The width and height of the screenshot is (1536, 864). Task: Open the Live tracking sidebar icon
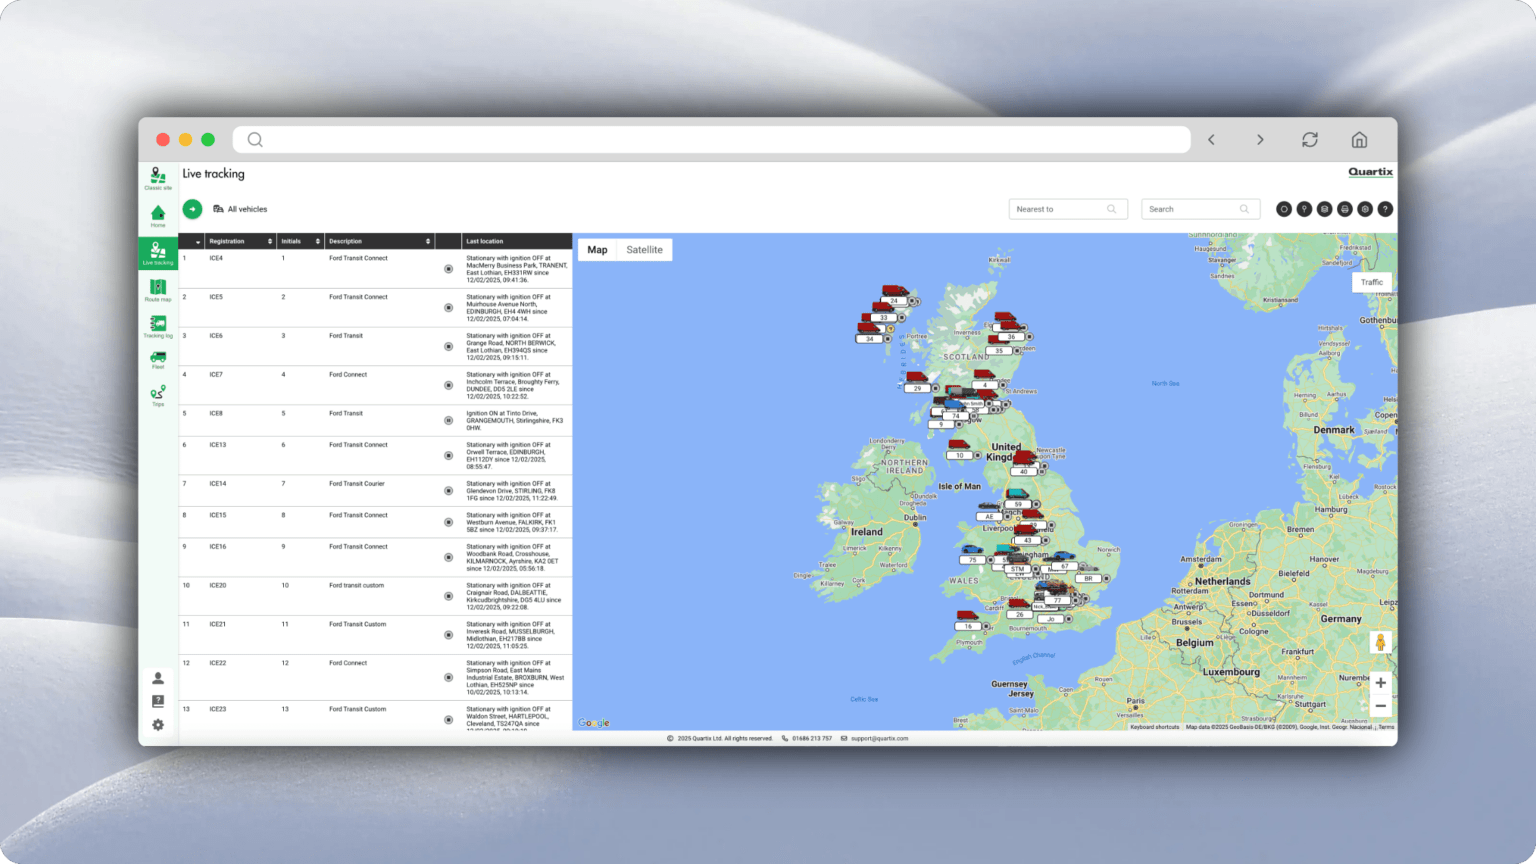(157, 252)
